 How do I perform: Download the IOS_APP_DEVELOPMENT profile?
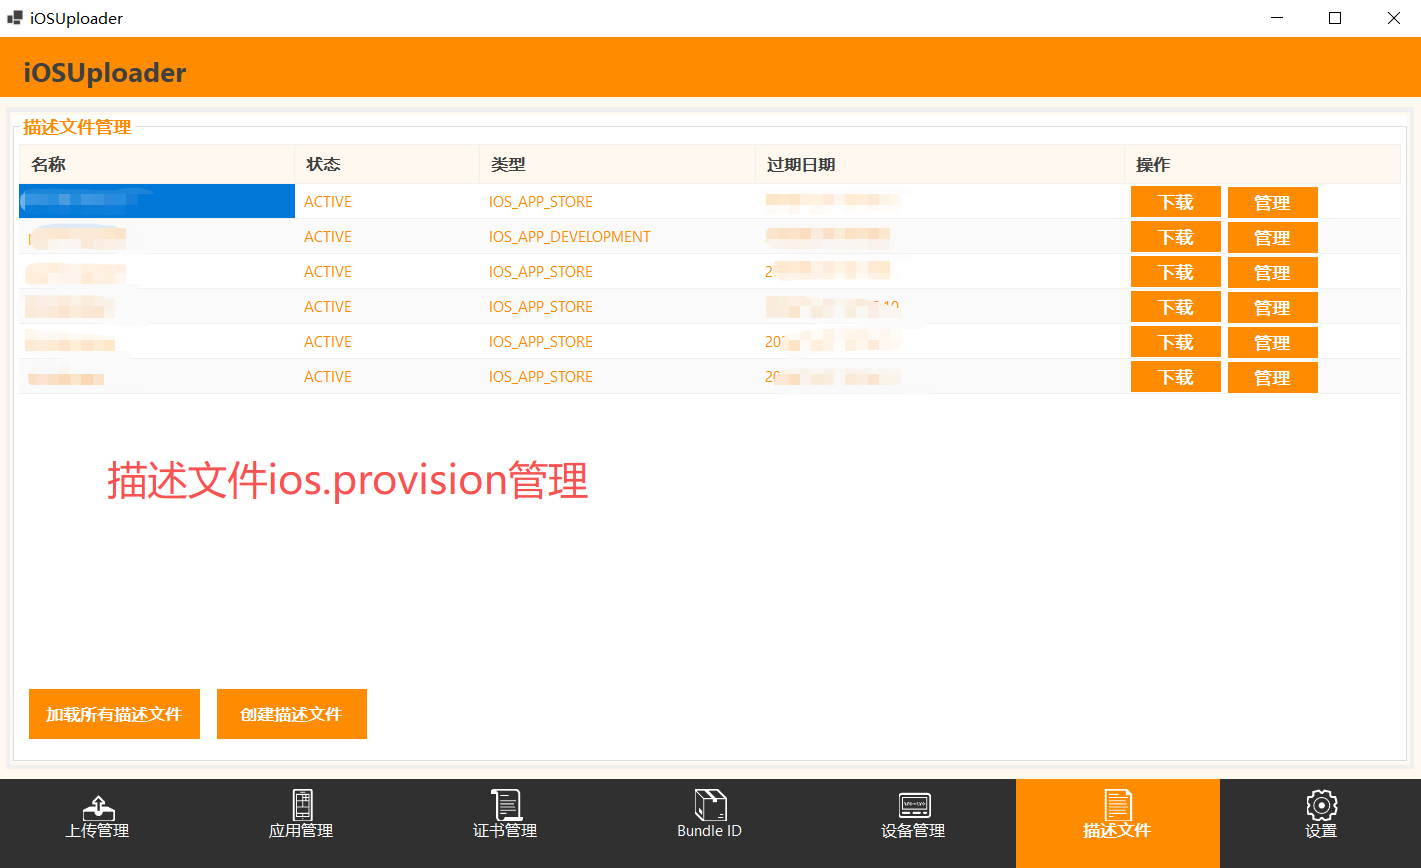tap(1175, 238)
